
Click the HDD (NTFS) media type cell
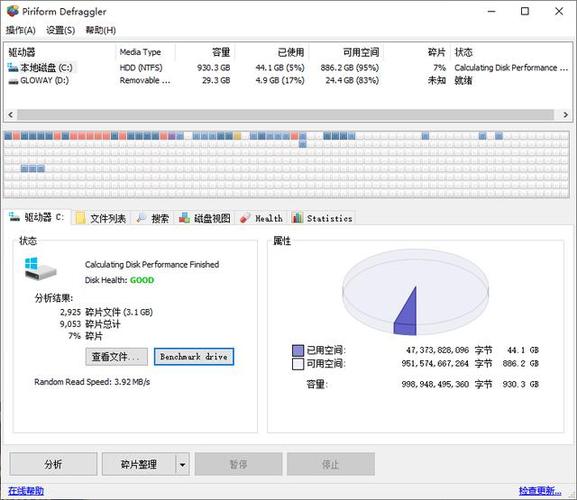[x=141, y=68]
